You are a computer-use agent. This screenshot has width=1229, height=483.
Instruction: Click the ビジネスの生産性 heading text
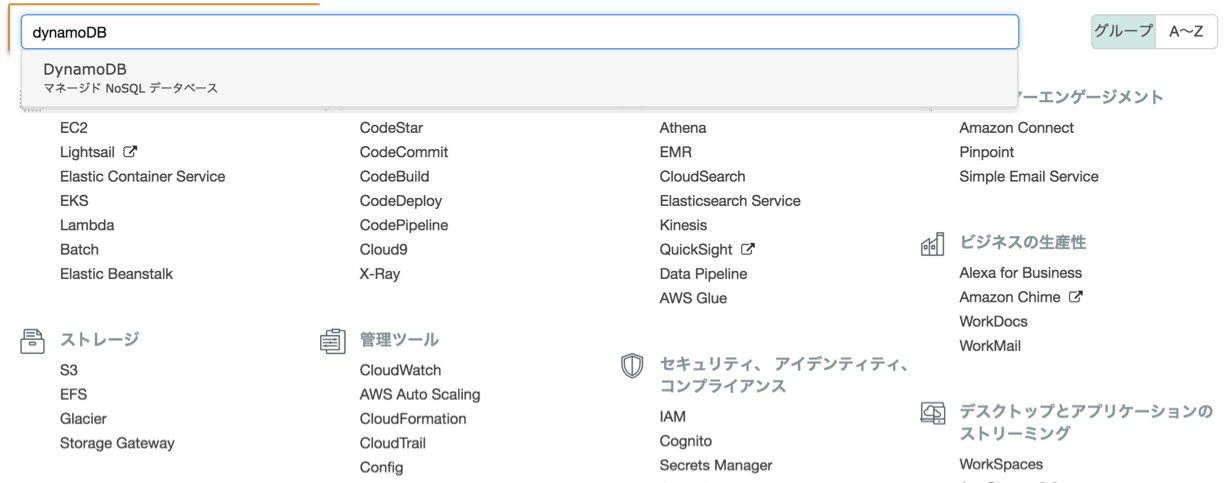point(1022,243)
